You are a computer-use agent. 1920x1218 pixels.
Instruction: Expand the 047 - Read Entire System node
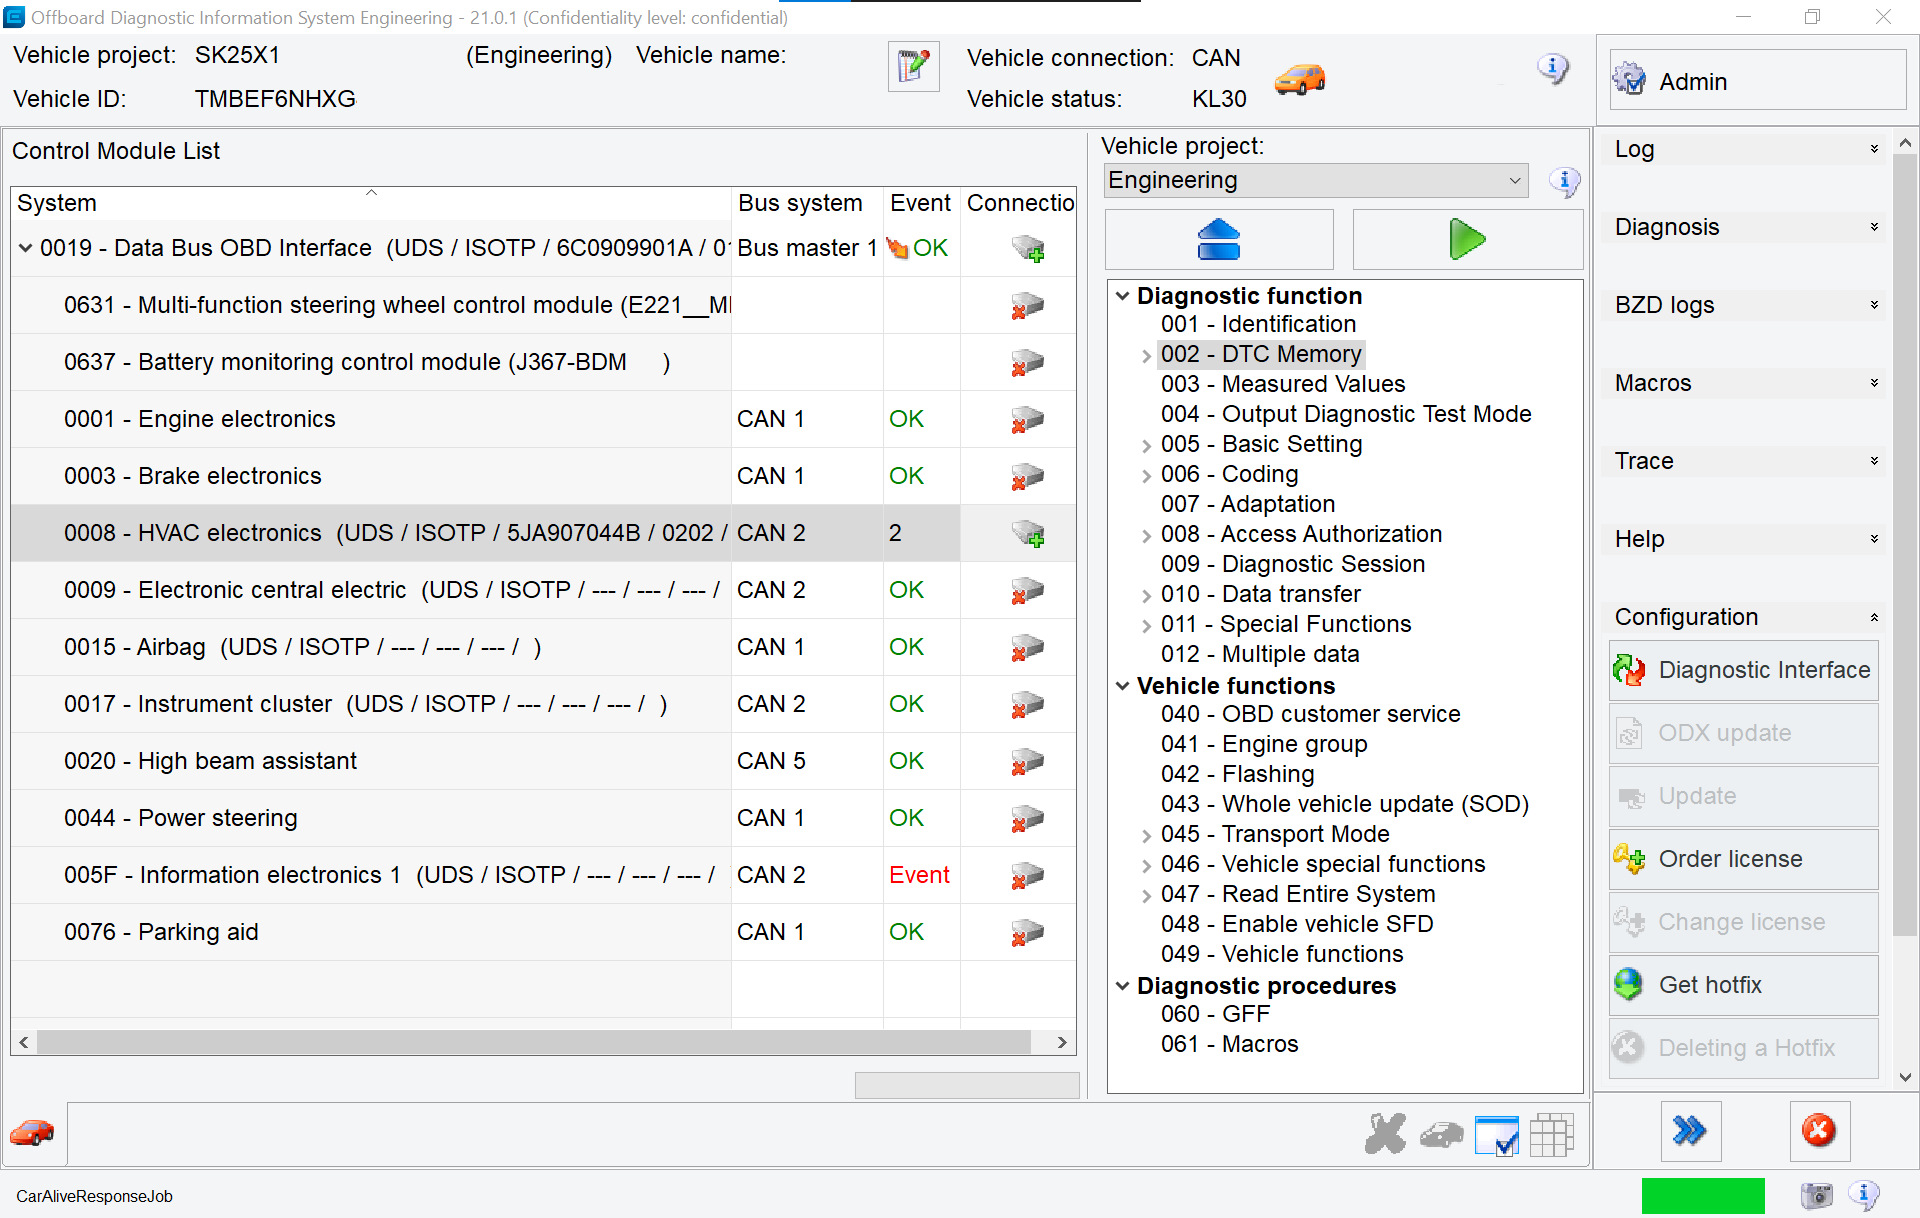pyautogui.click(x=1146, y=895)
